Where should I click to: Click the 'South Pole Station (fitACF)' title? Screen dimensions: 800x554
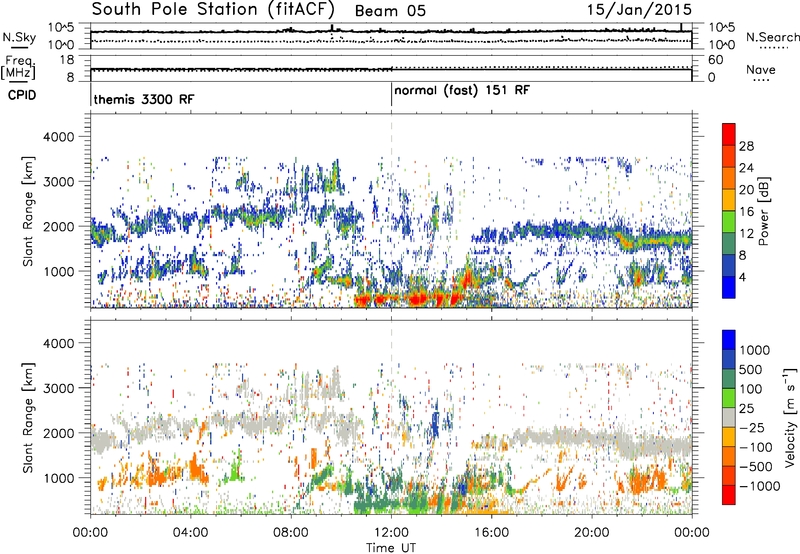pyautogui.click(x=213, y=10)
